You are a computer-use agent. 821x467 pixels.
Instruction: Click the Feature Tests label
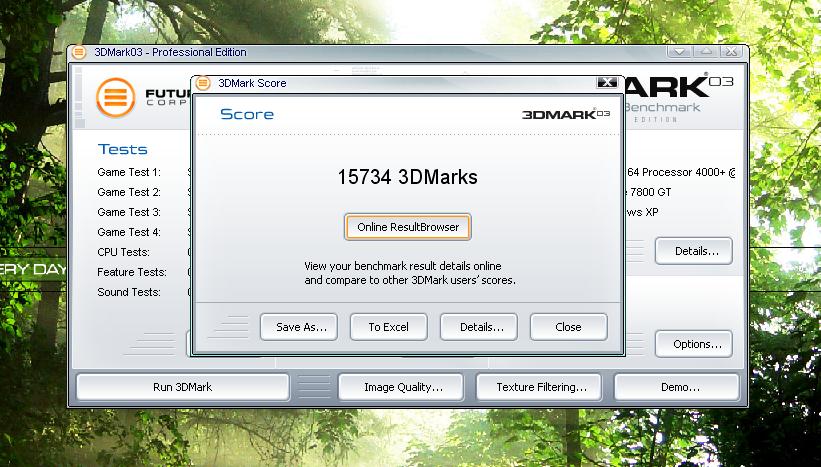pos(132,272)
